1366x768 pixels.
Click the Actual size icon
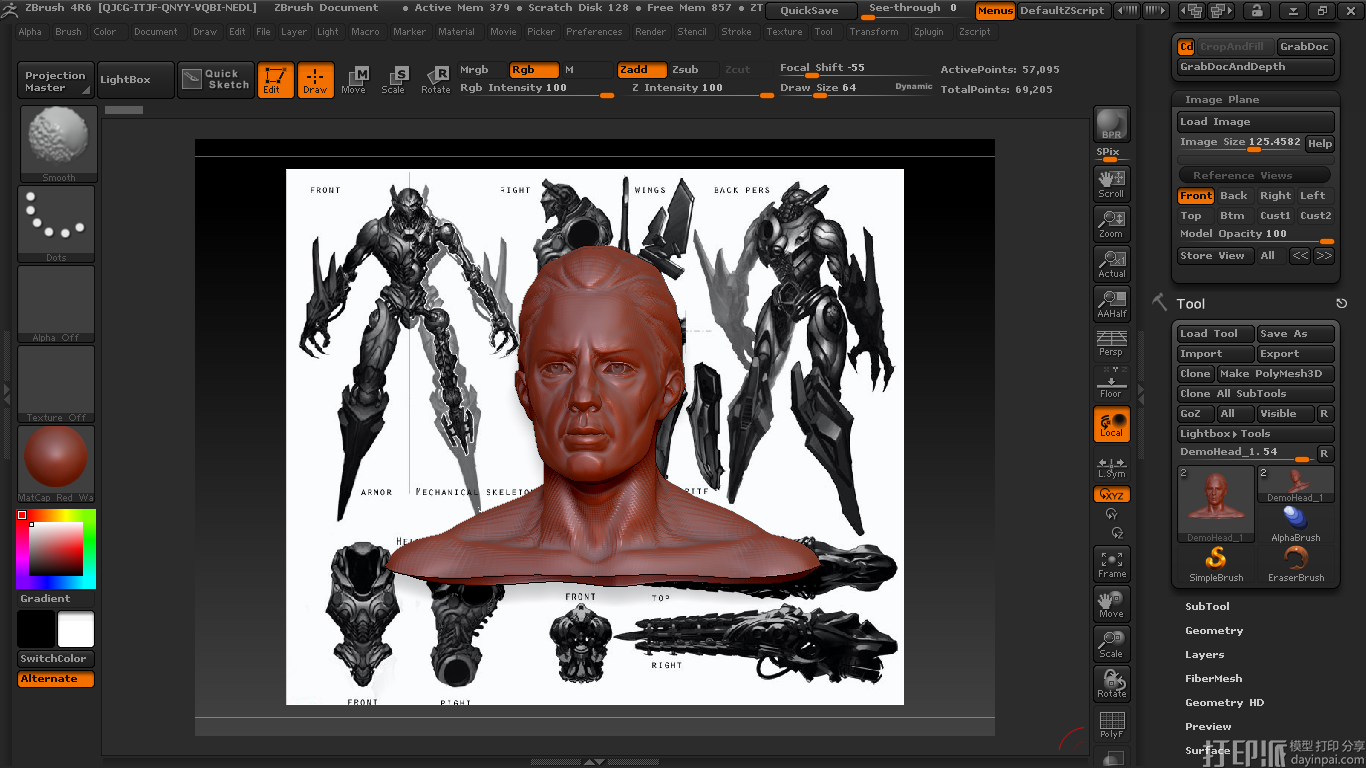click(x=1112, y=263)
